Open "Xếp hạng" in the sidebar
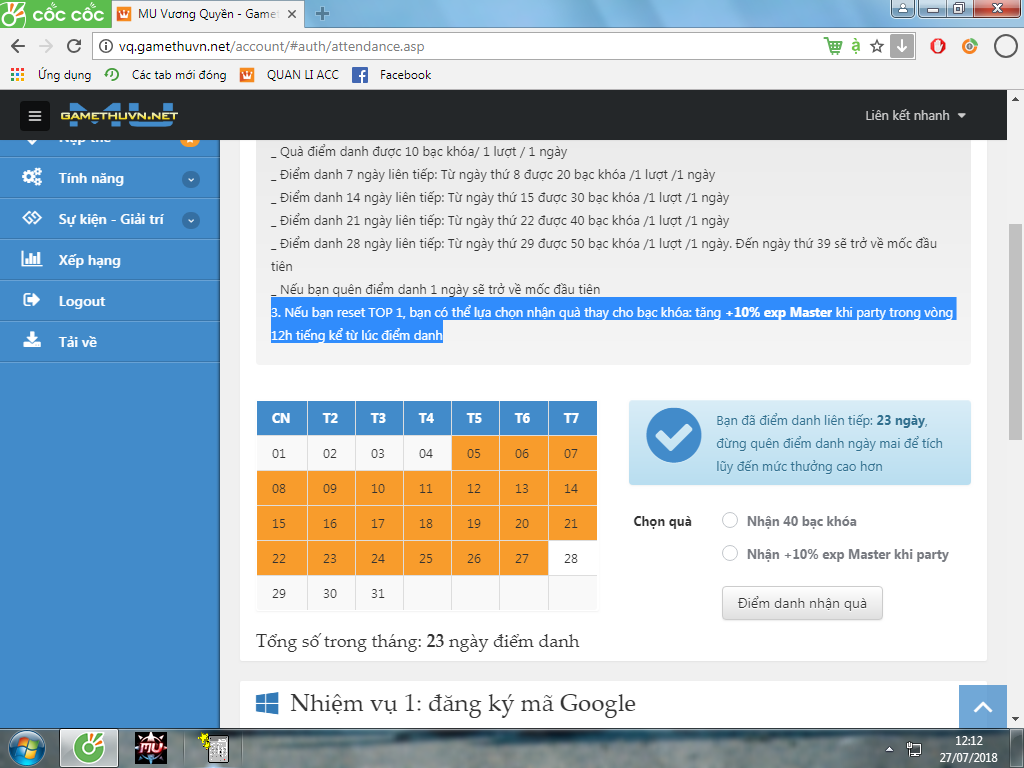This screenshot has width=1024, height=768. tap(89, 260)
